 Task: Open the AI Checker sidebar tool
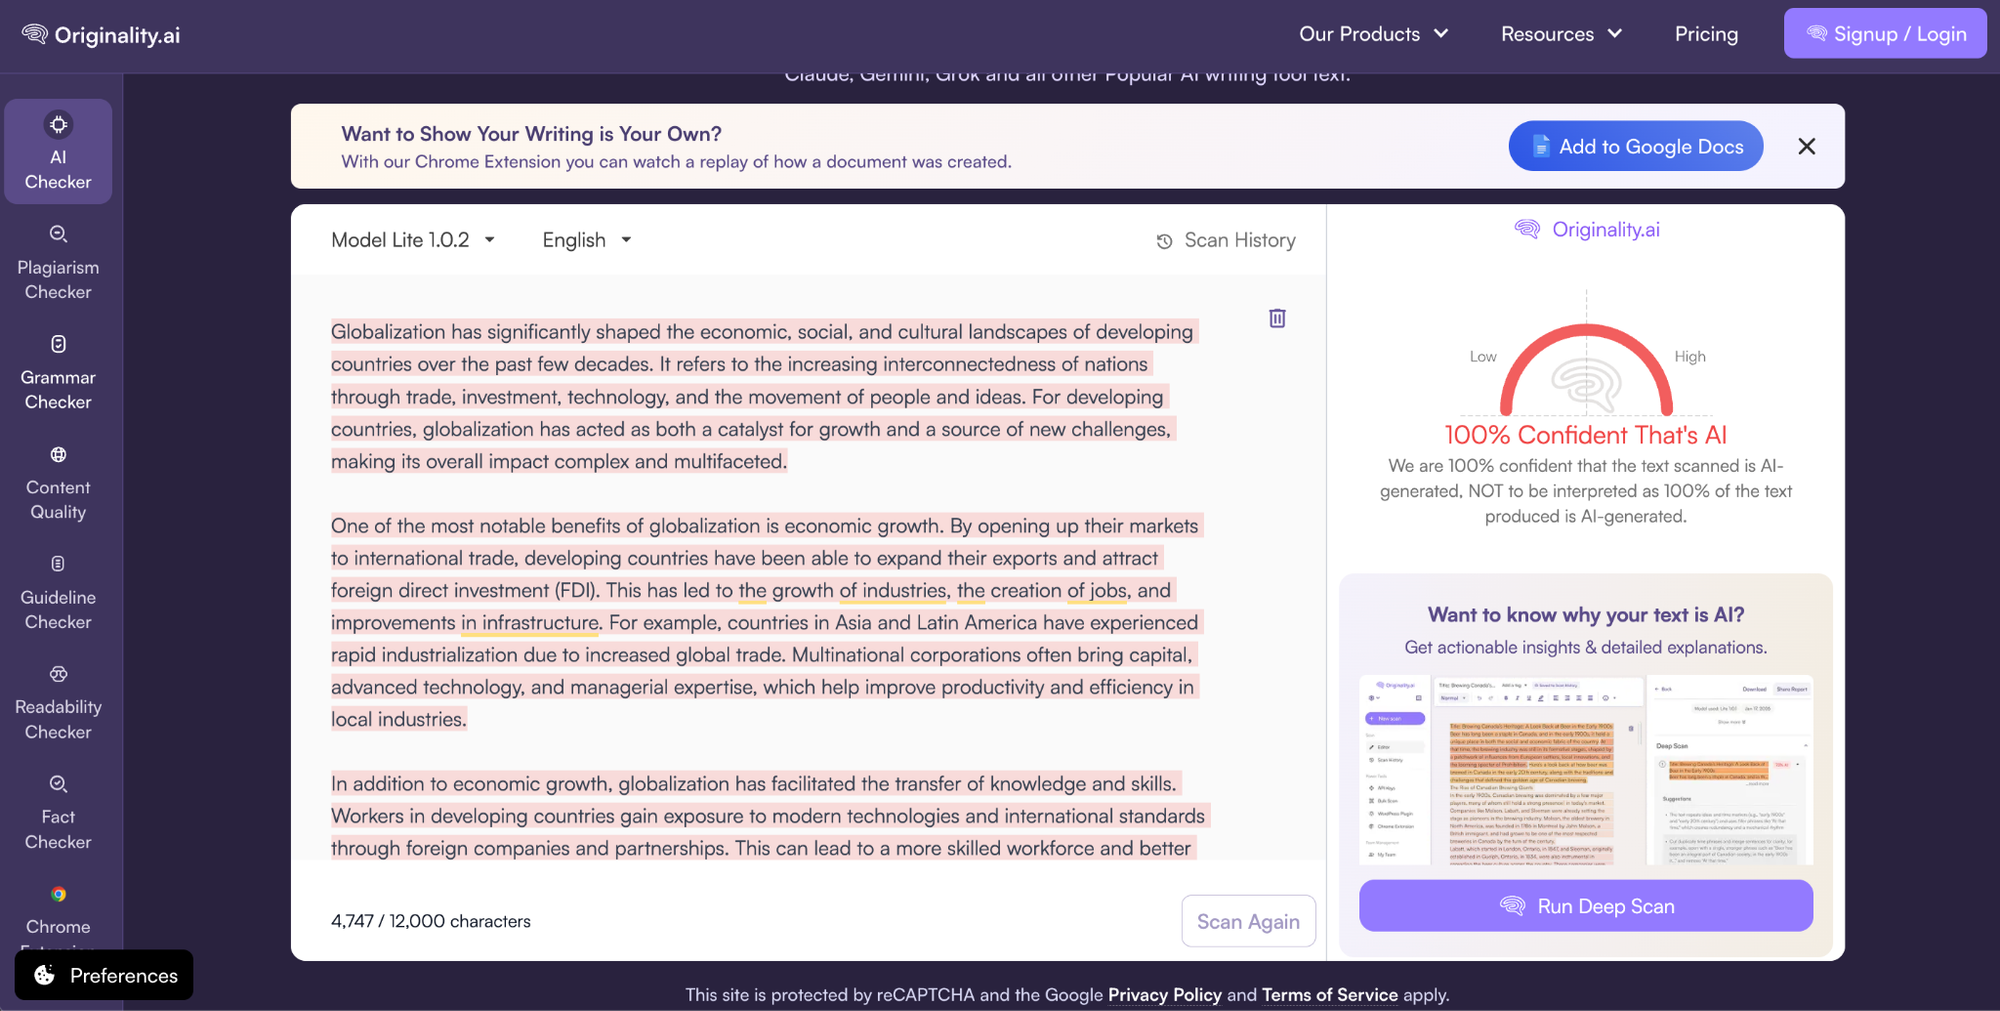[x=58, y=152]
